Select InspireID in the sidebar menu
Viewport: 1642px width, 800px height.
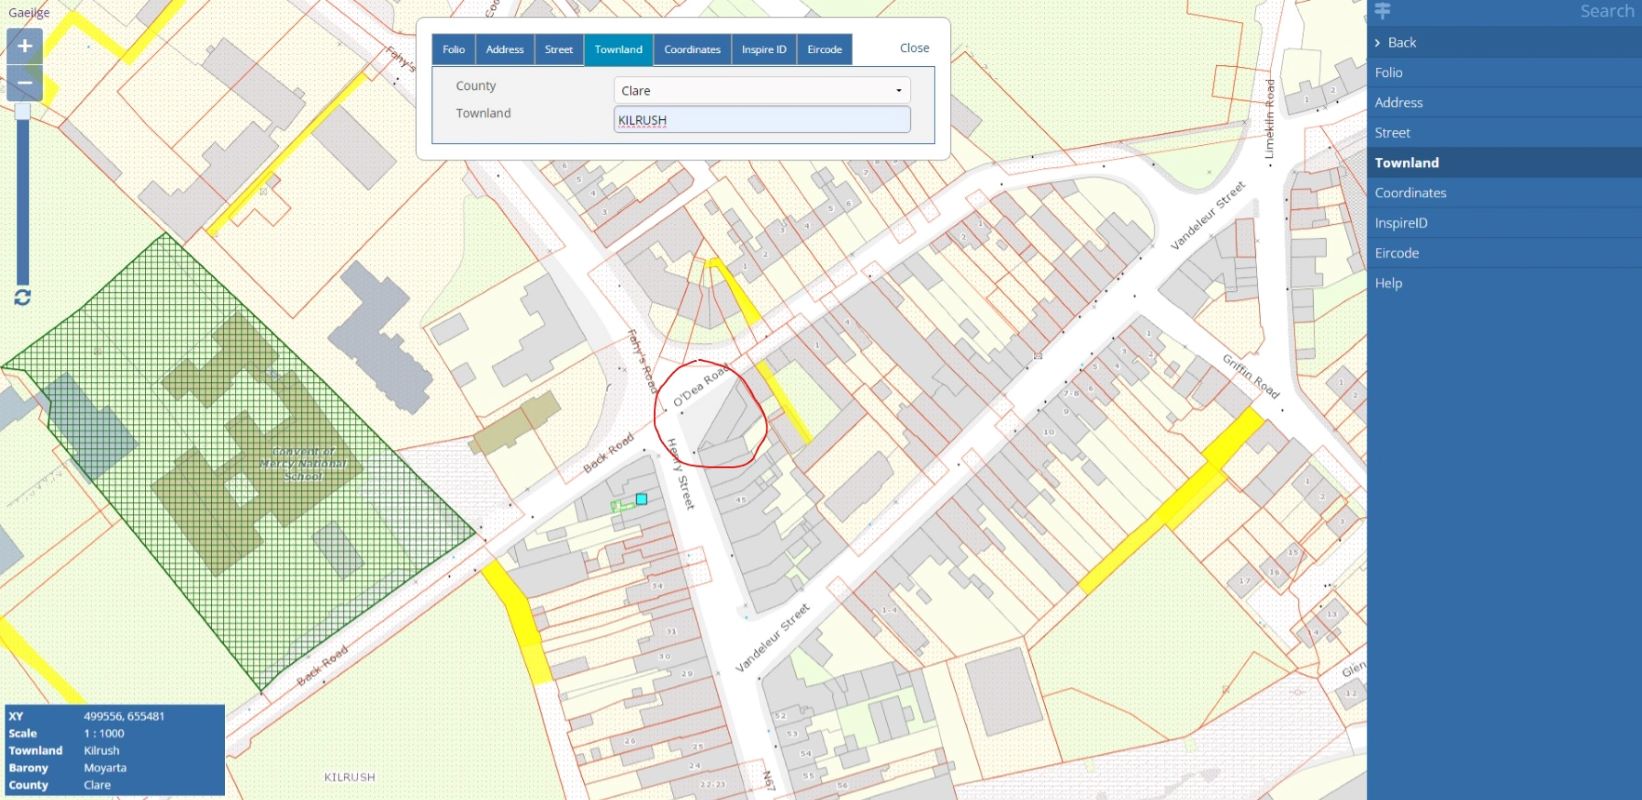1401,223
